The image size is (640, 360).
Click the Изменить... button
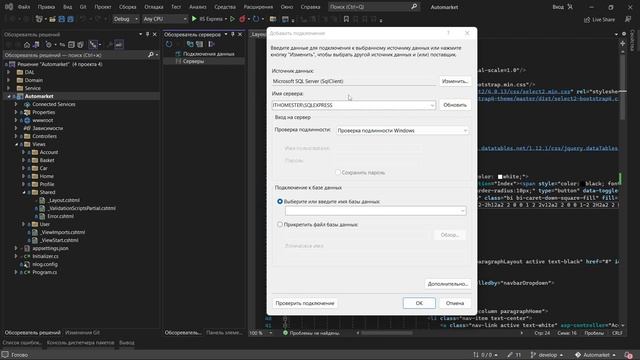tap(455, 81)
